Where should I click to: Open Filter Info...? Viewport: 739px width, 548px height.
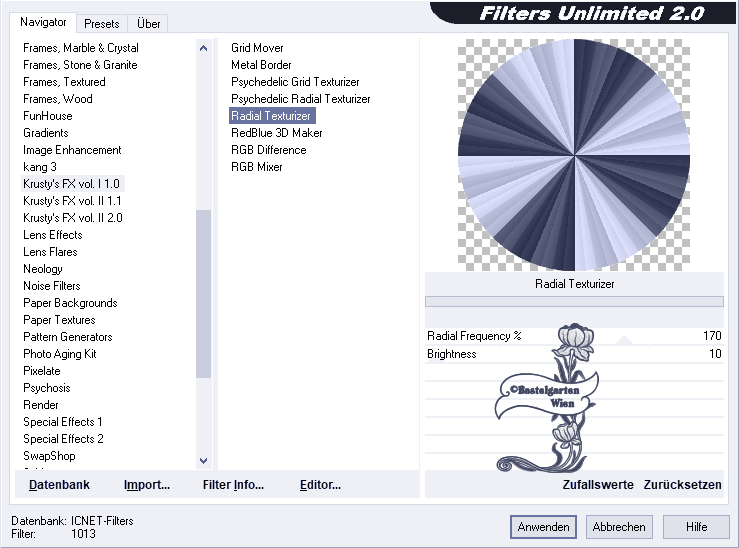[233, 485]
